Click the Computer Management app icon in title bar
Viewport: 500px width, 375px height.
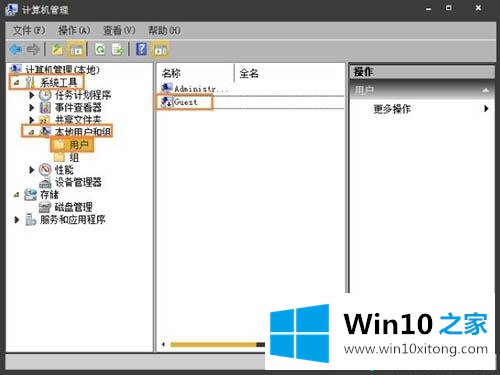coord(11,9)
